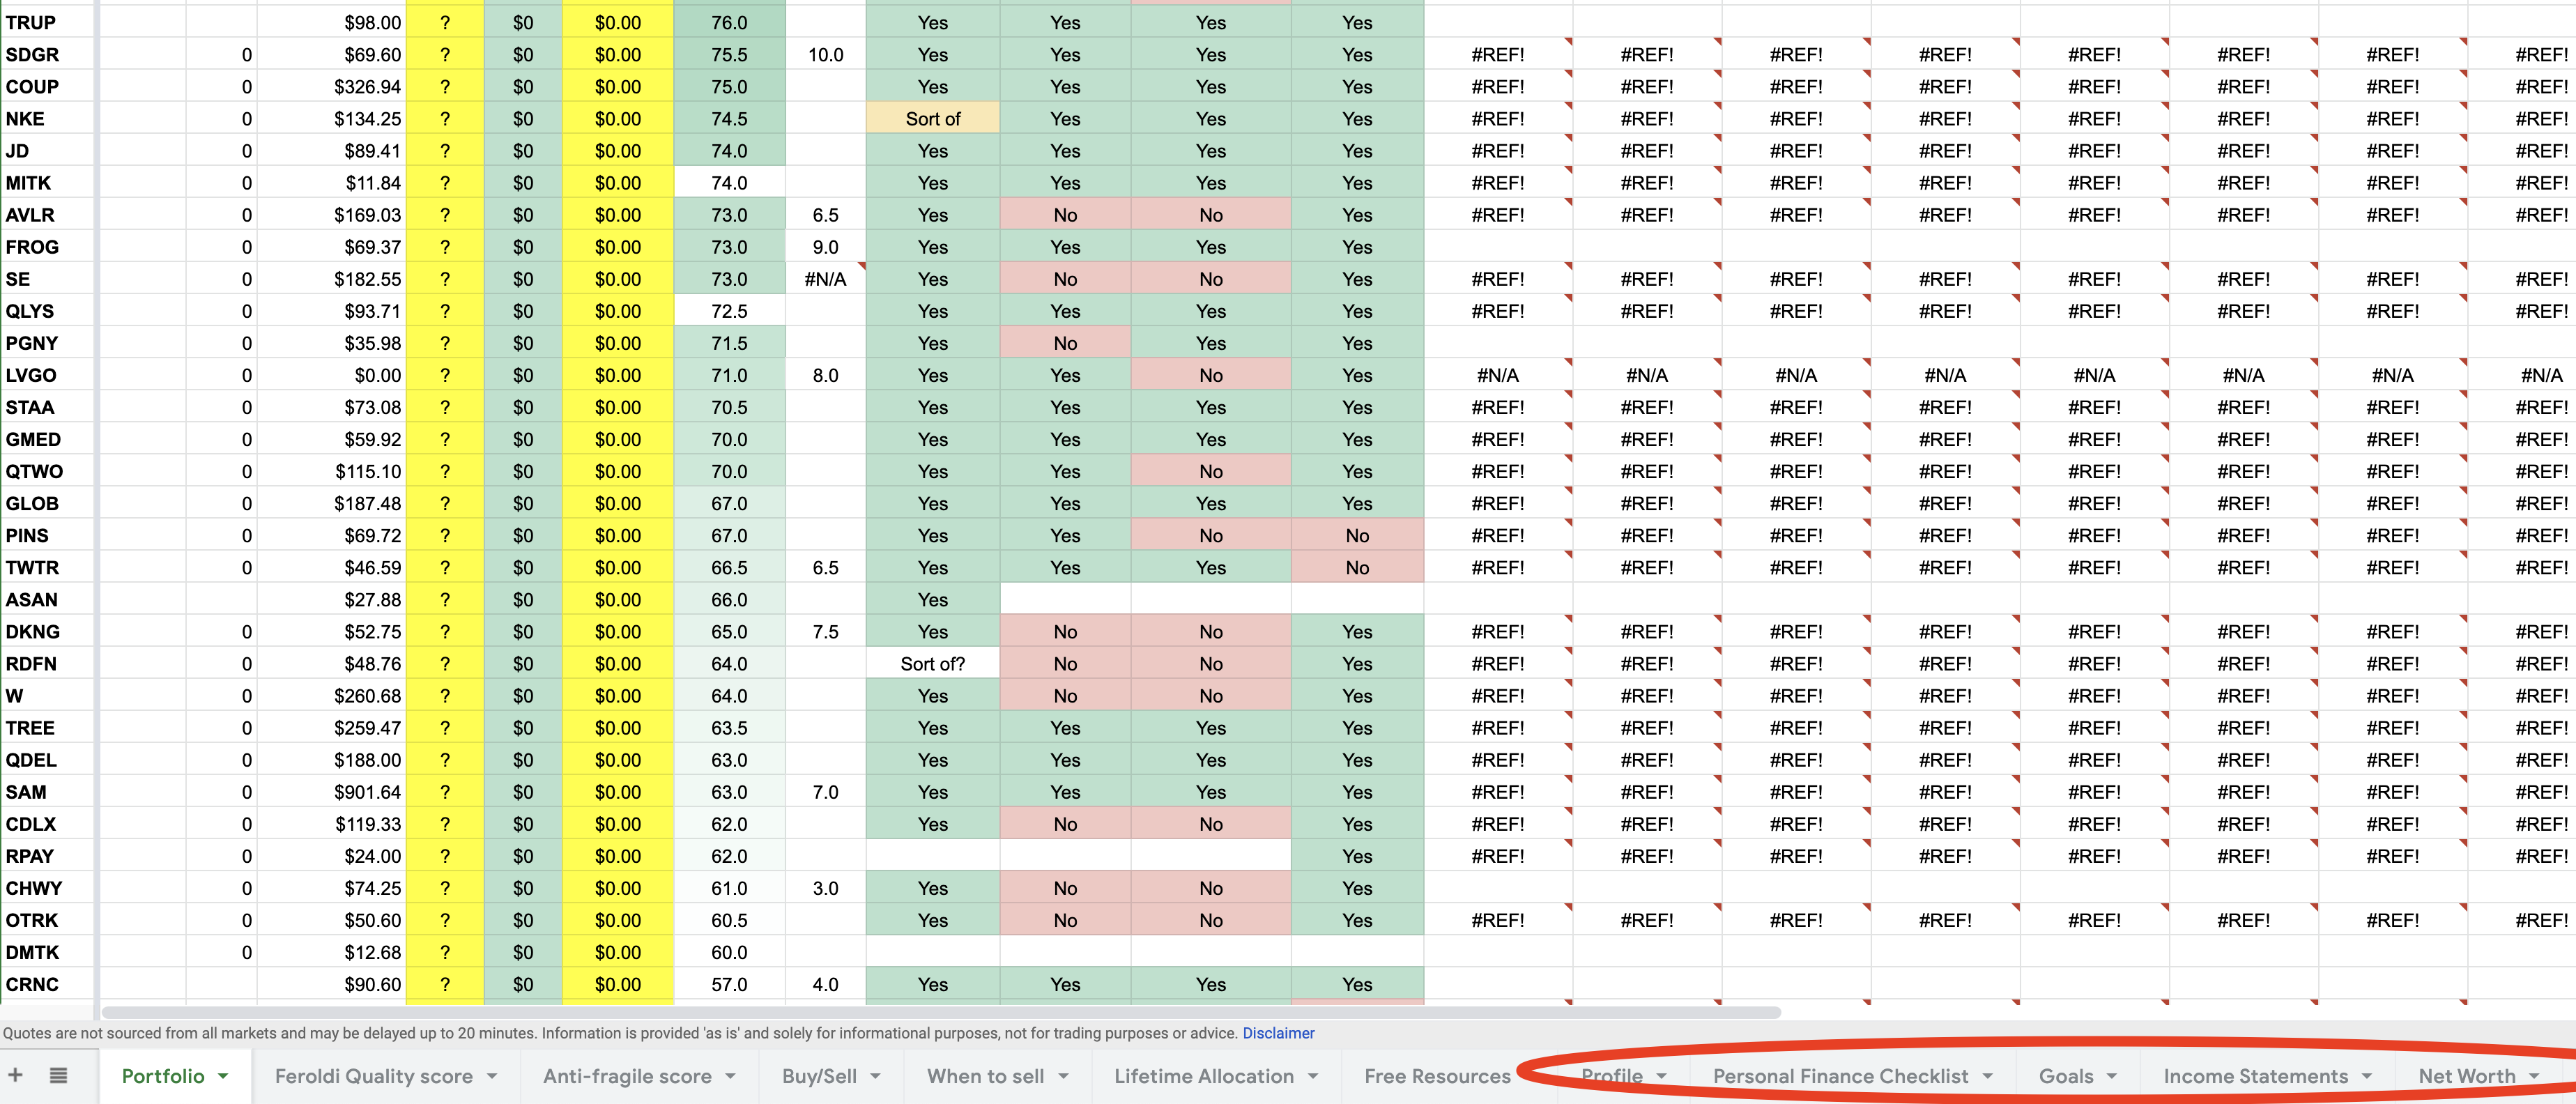
Task: Switch to Anti-fragile score tab
Action: click(627, 1076)
